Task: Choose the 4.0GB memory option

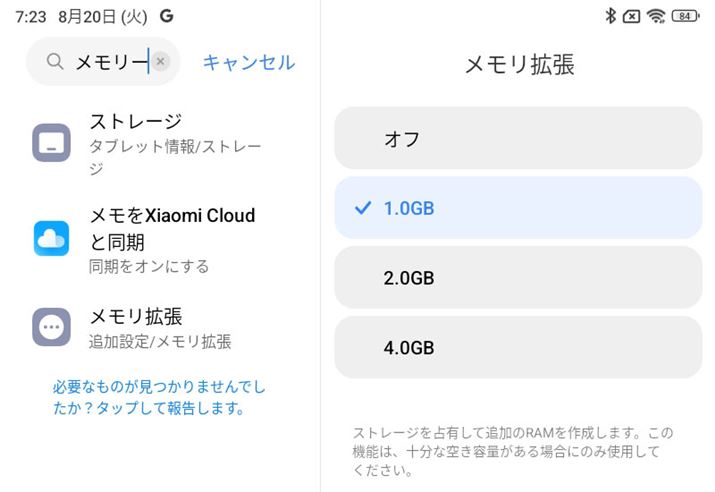Action: [x=518, y=347]
